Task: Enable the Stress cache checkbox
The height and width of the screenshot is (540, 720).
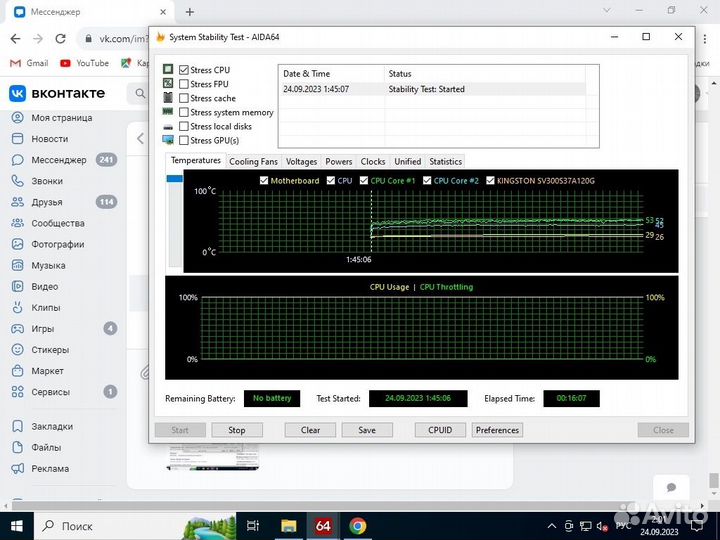Action: pos(184,98)
